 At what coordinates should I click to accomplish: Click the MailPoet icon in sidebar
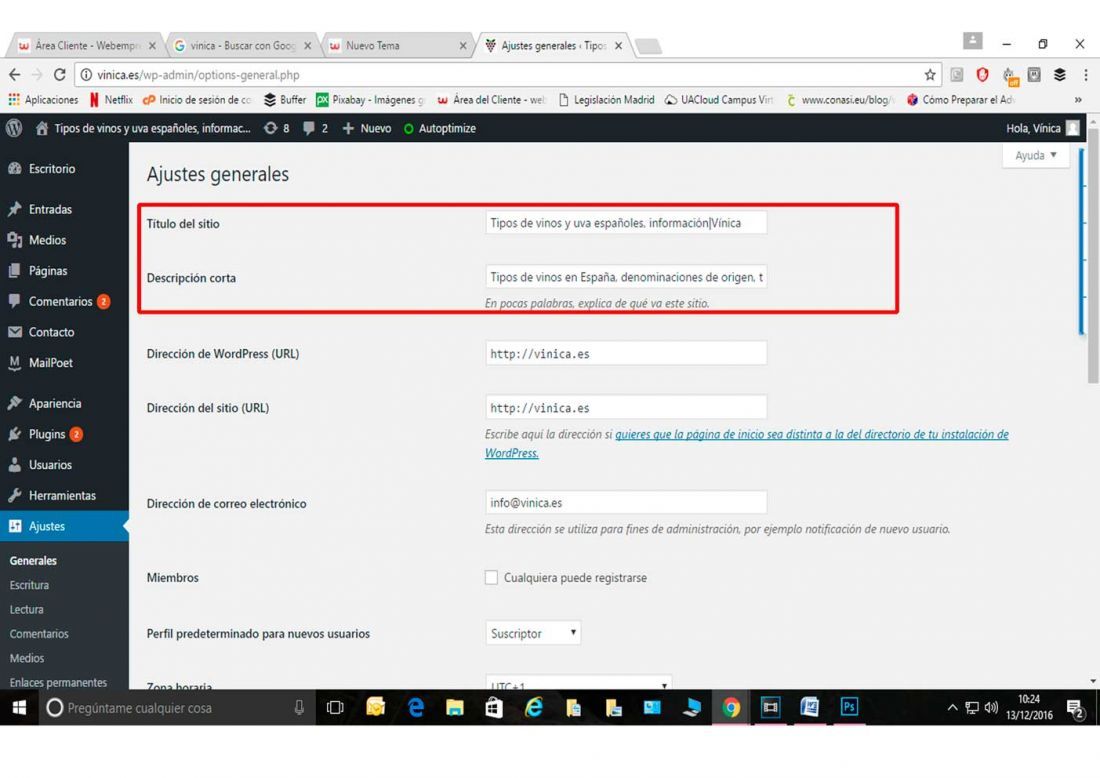[15, 363]
